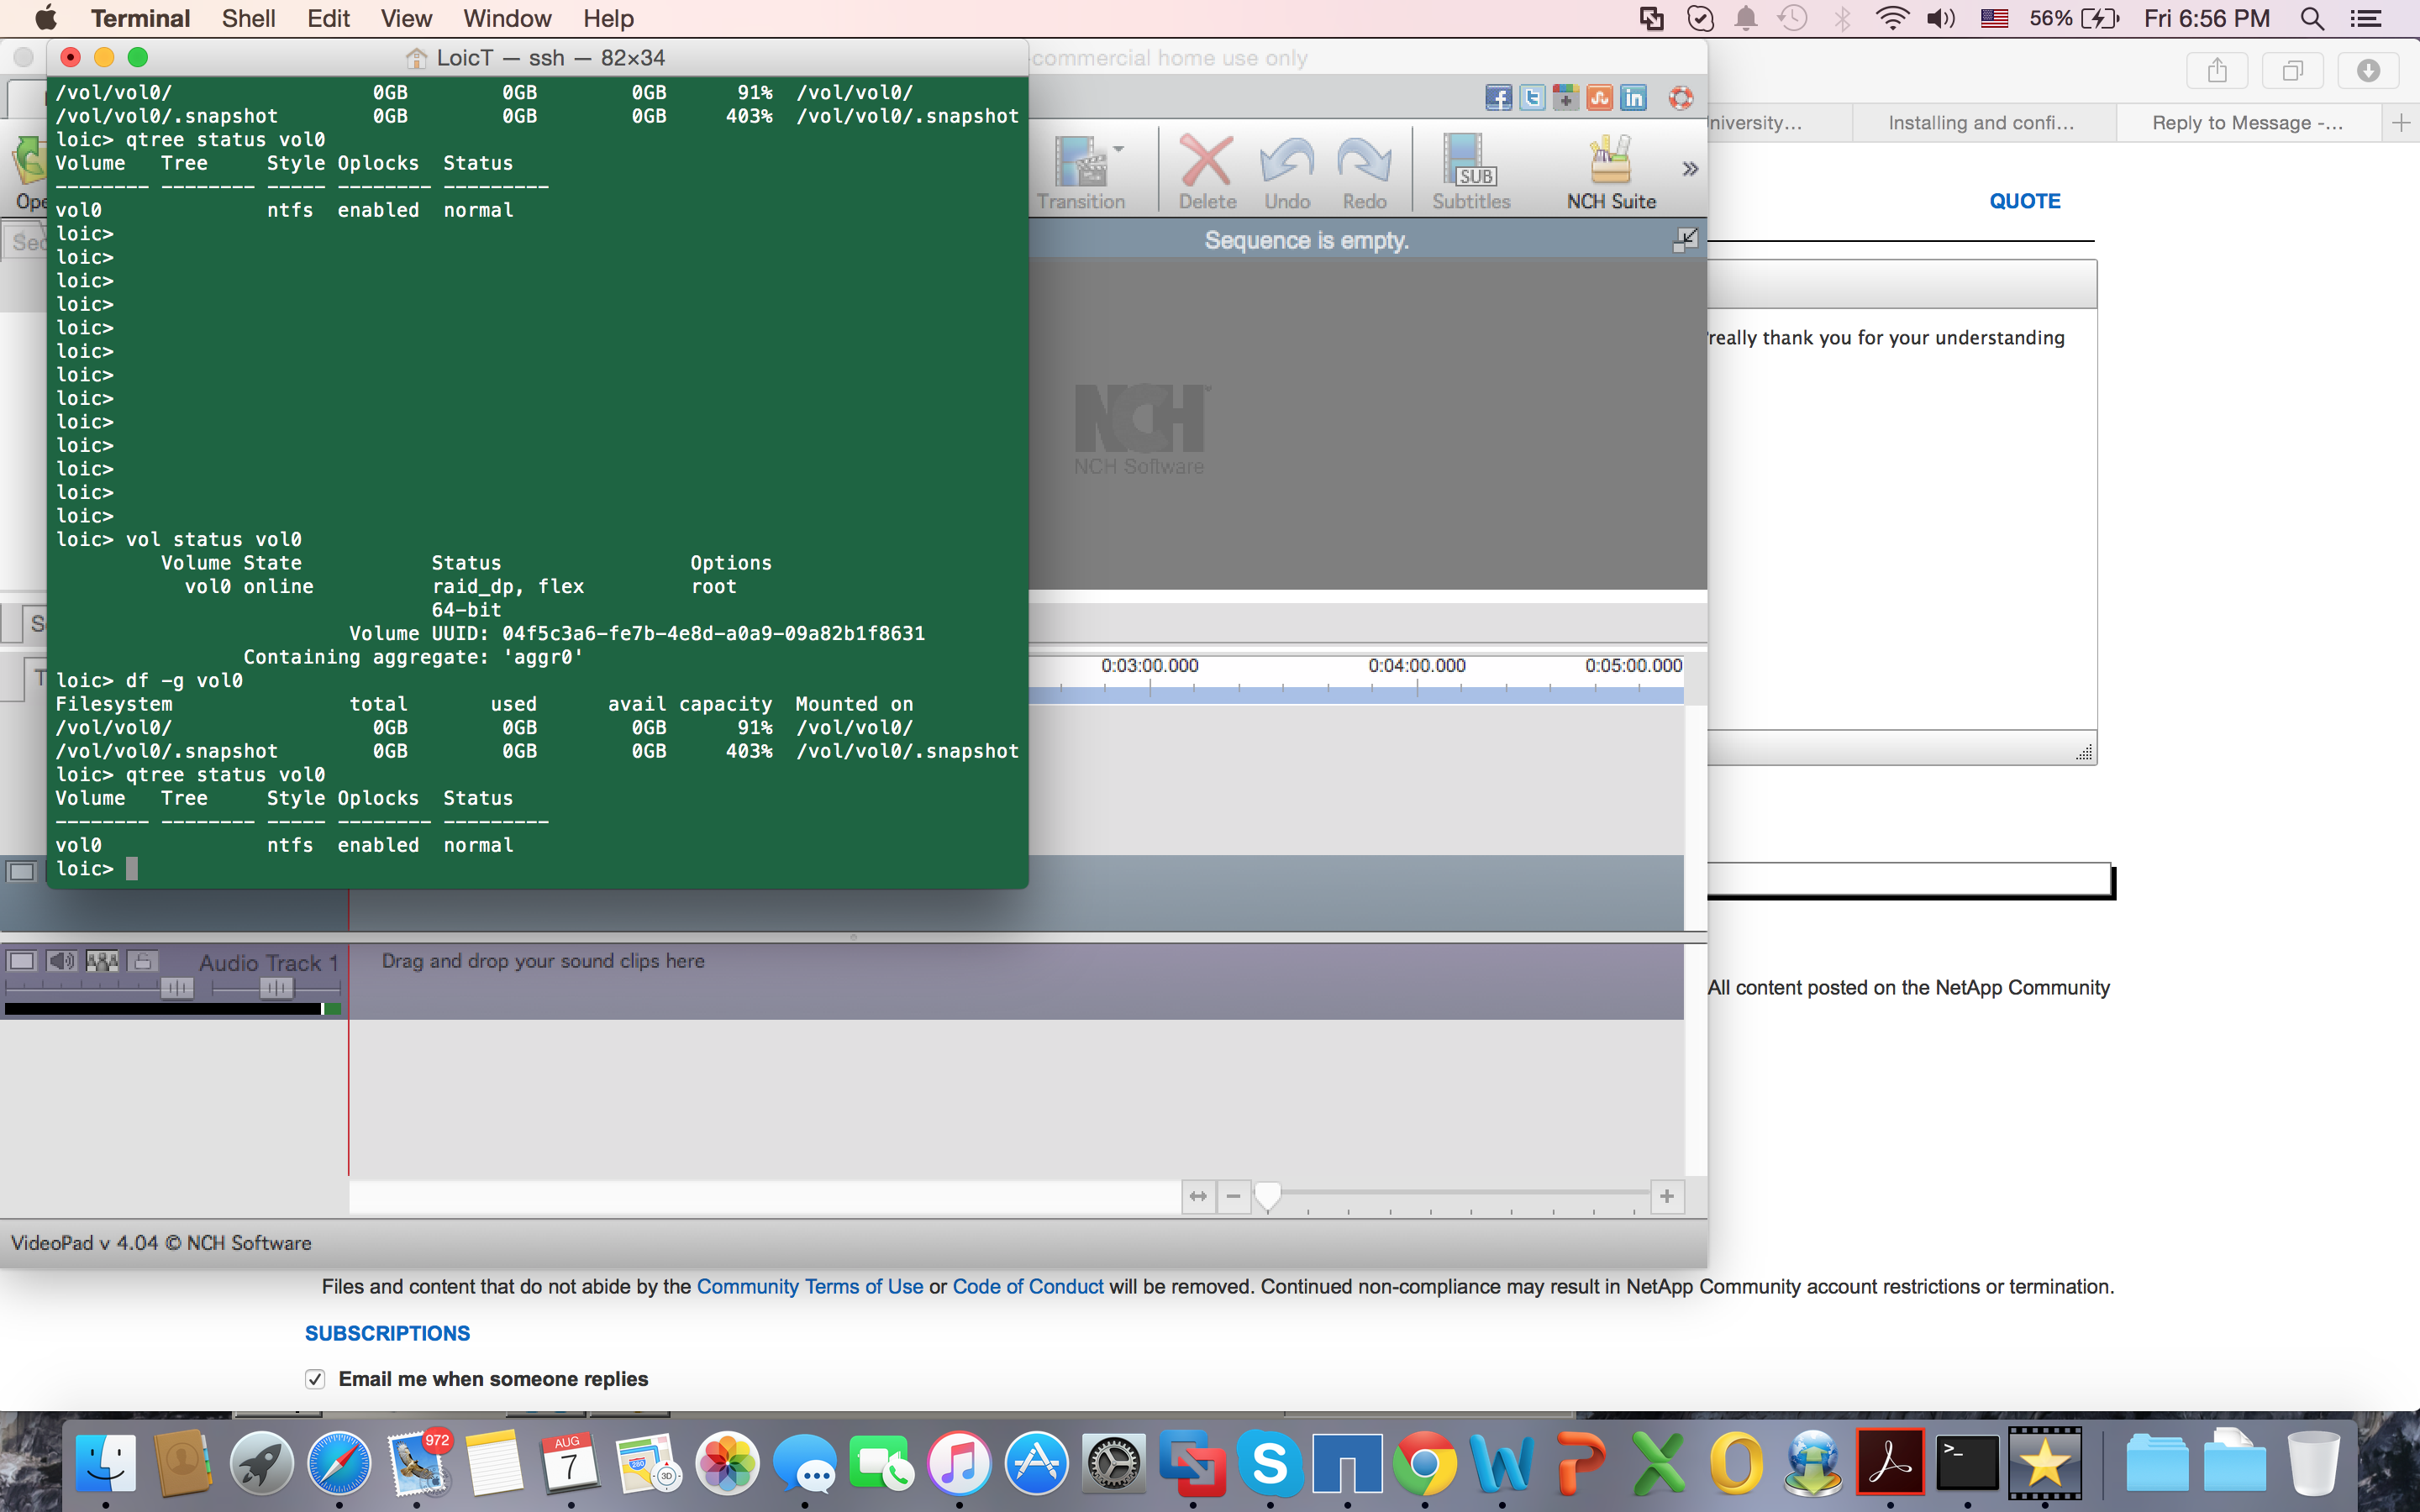Uncheck Email me when someone replies

(x=315, y=1379)
